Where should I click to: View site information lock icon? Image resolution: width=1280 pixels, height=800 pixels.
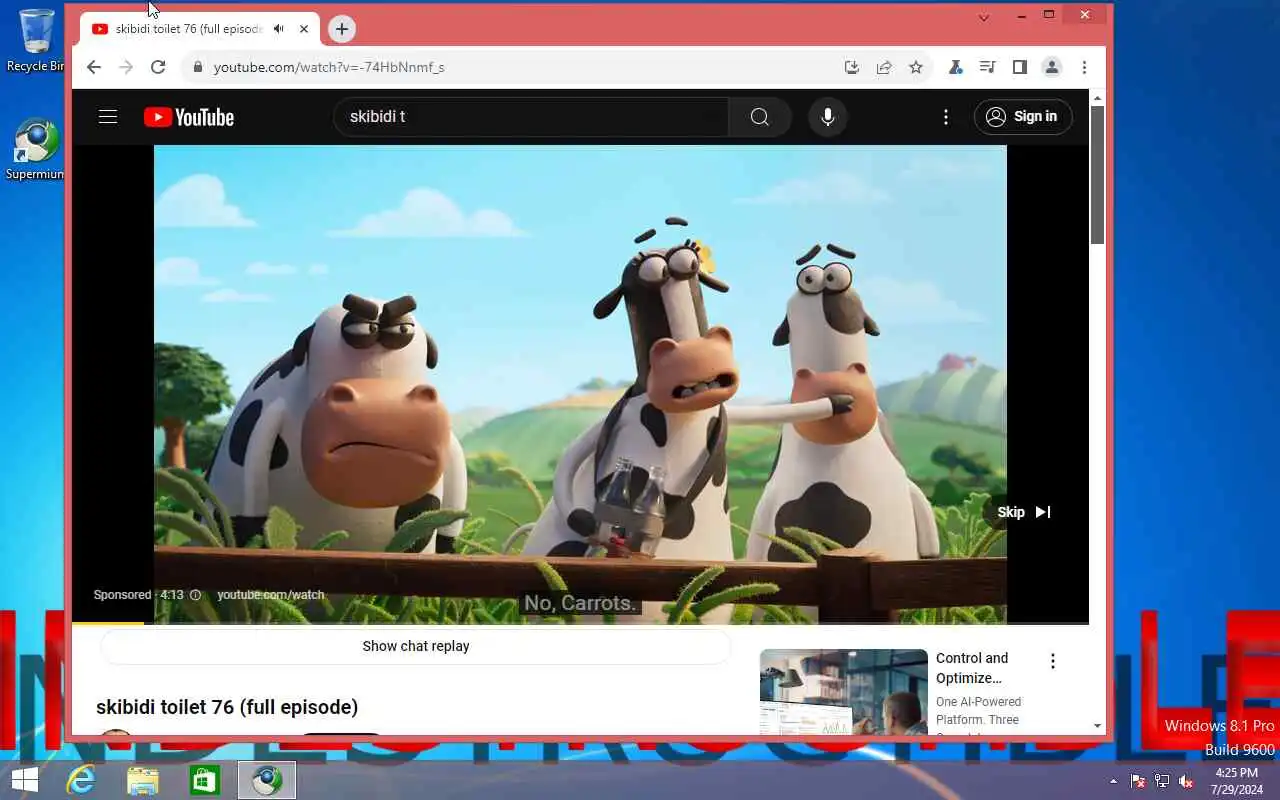click(x=197, y=67)
